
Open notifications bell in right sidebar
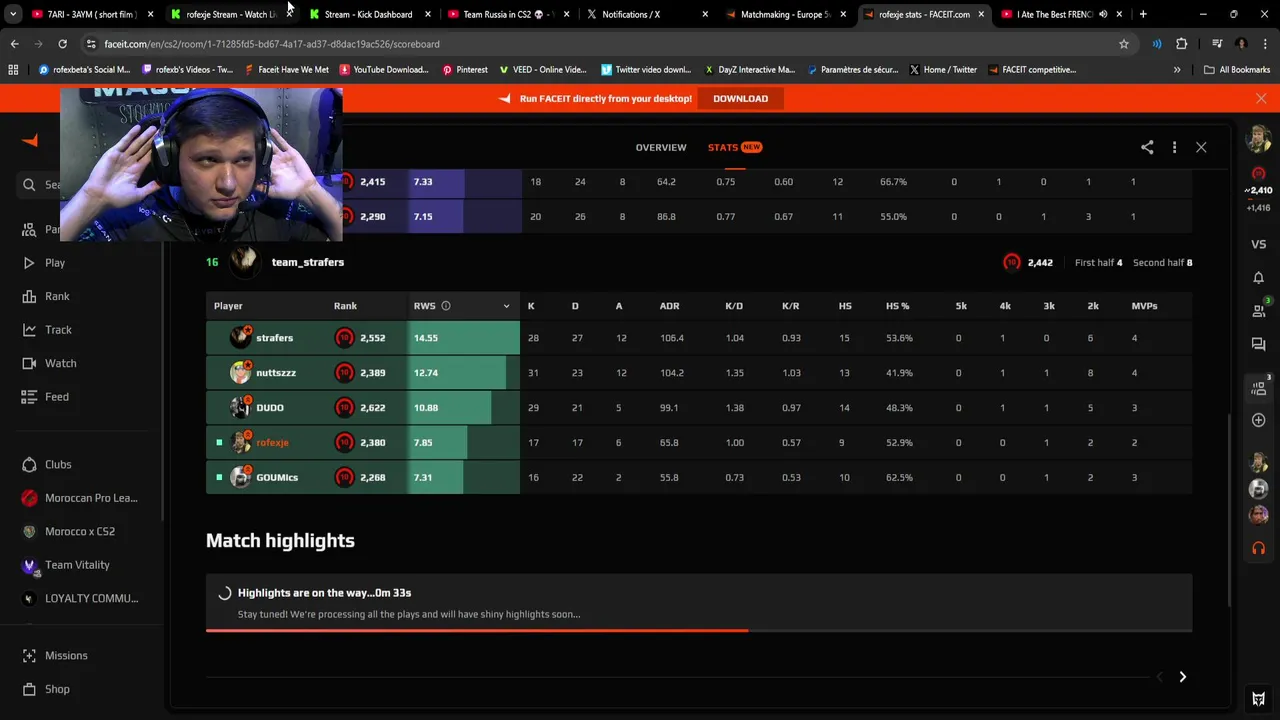pyautogui.click(x=1259, y=278)
